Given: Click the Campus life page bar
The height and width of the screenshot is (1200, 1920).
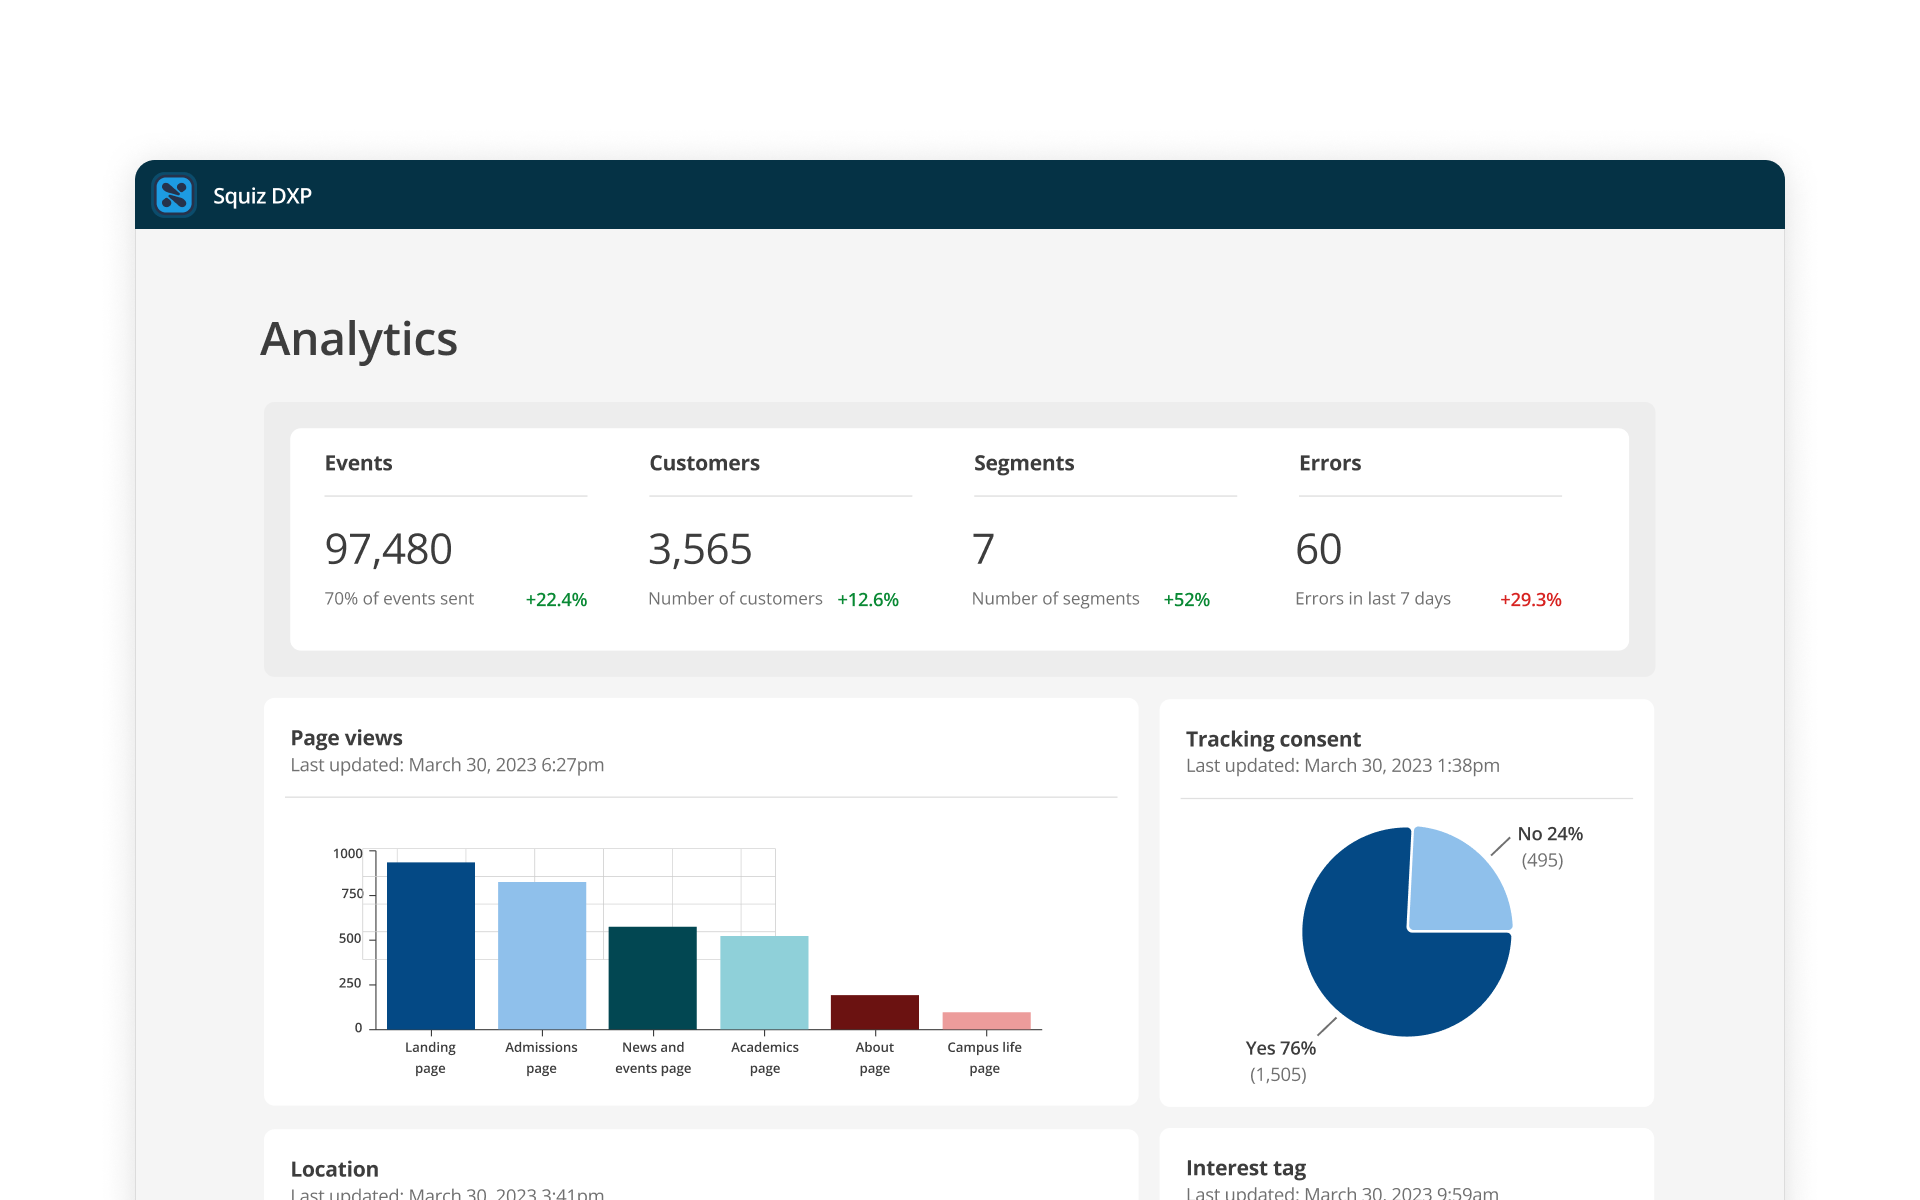Looking at the screenshot, I should [986, 1020].
